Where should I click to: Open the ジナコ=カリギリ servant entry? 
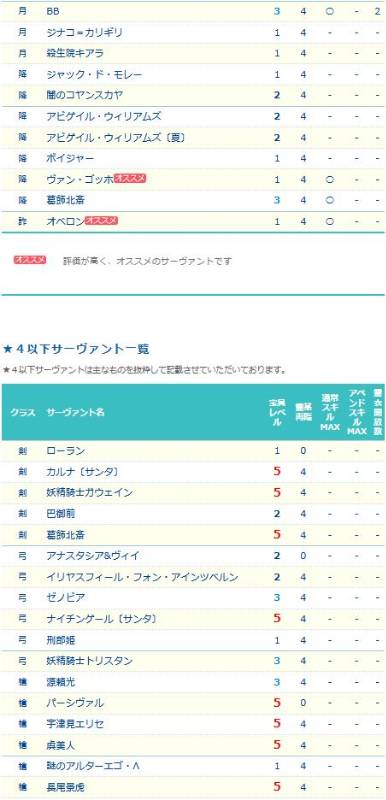coord(84,32)
